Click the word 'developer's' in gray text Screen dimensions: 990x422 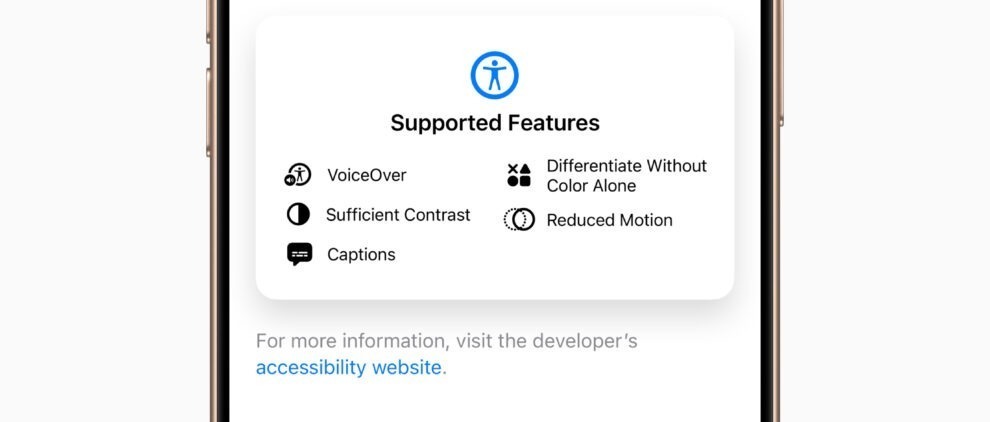(585, 341)
